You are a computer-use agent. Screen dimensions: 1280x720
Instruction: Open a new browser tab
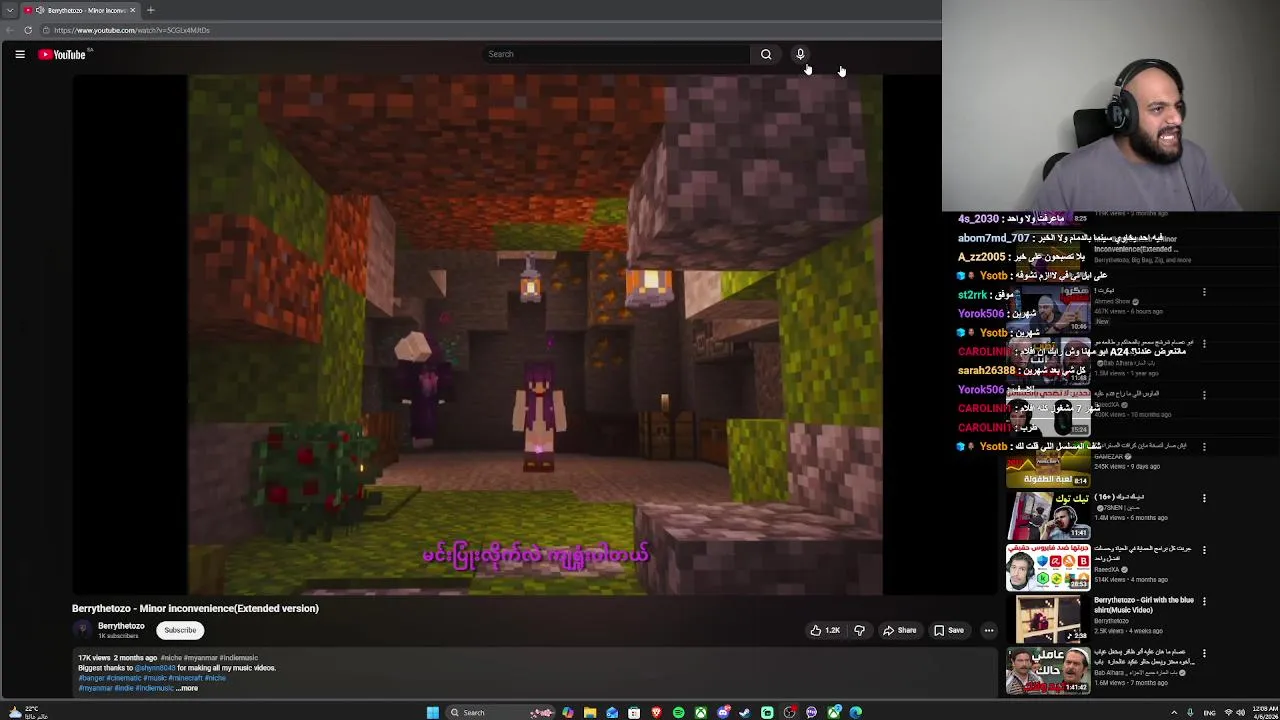click(x=151, y=10)
